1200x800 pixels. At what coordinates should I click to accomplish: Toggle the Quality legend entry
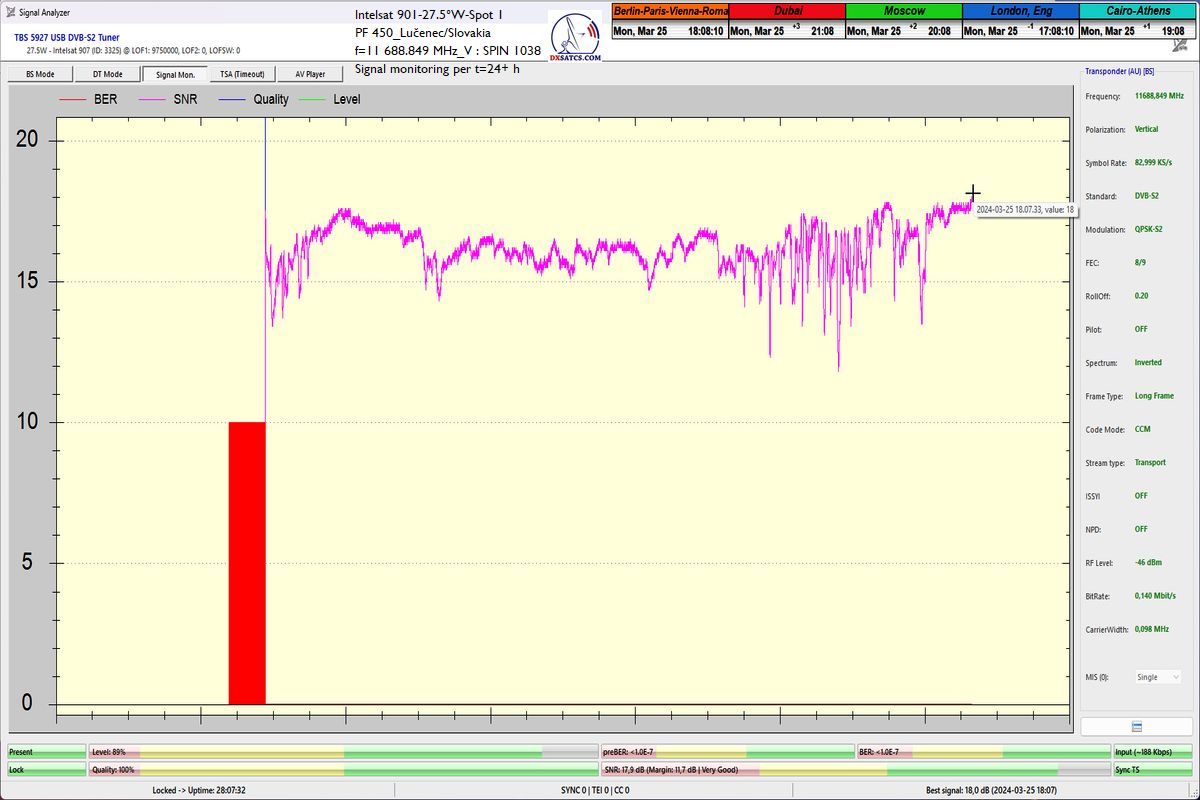coord(254,99)
